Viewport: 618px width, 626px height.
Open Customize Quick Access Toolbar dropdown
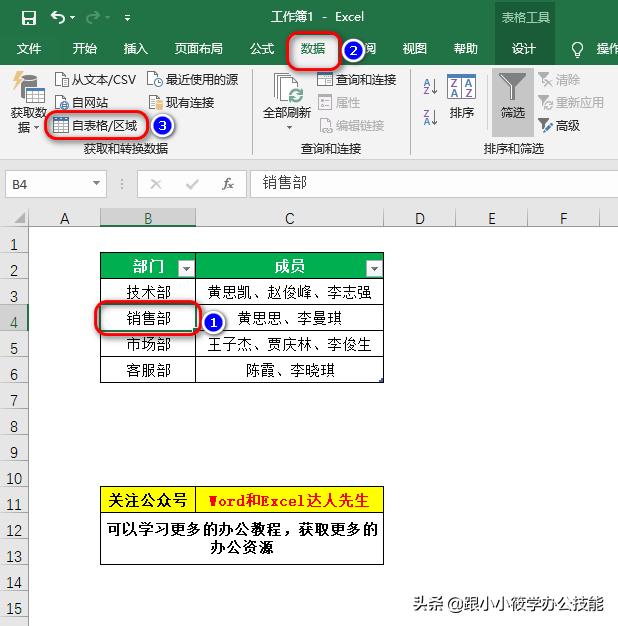[x=127, y=18]
